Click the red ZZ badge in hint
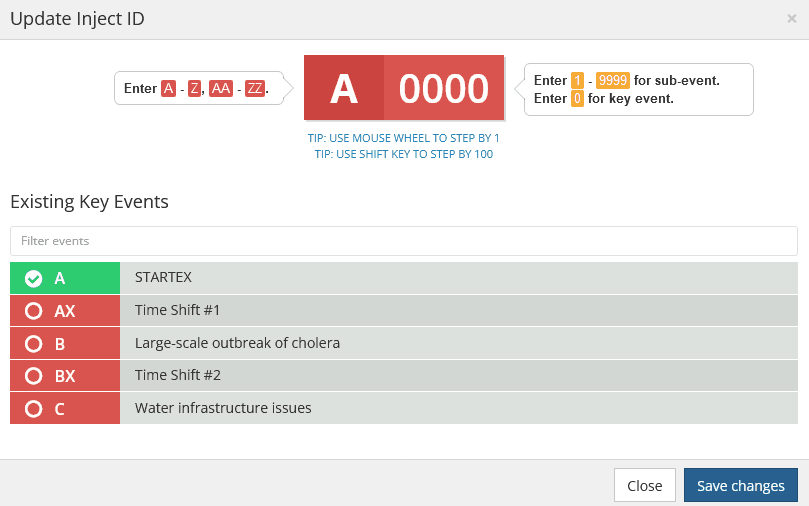The image size is (809, 506). [x=255, y=89]
